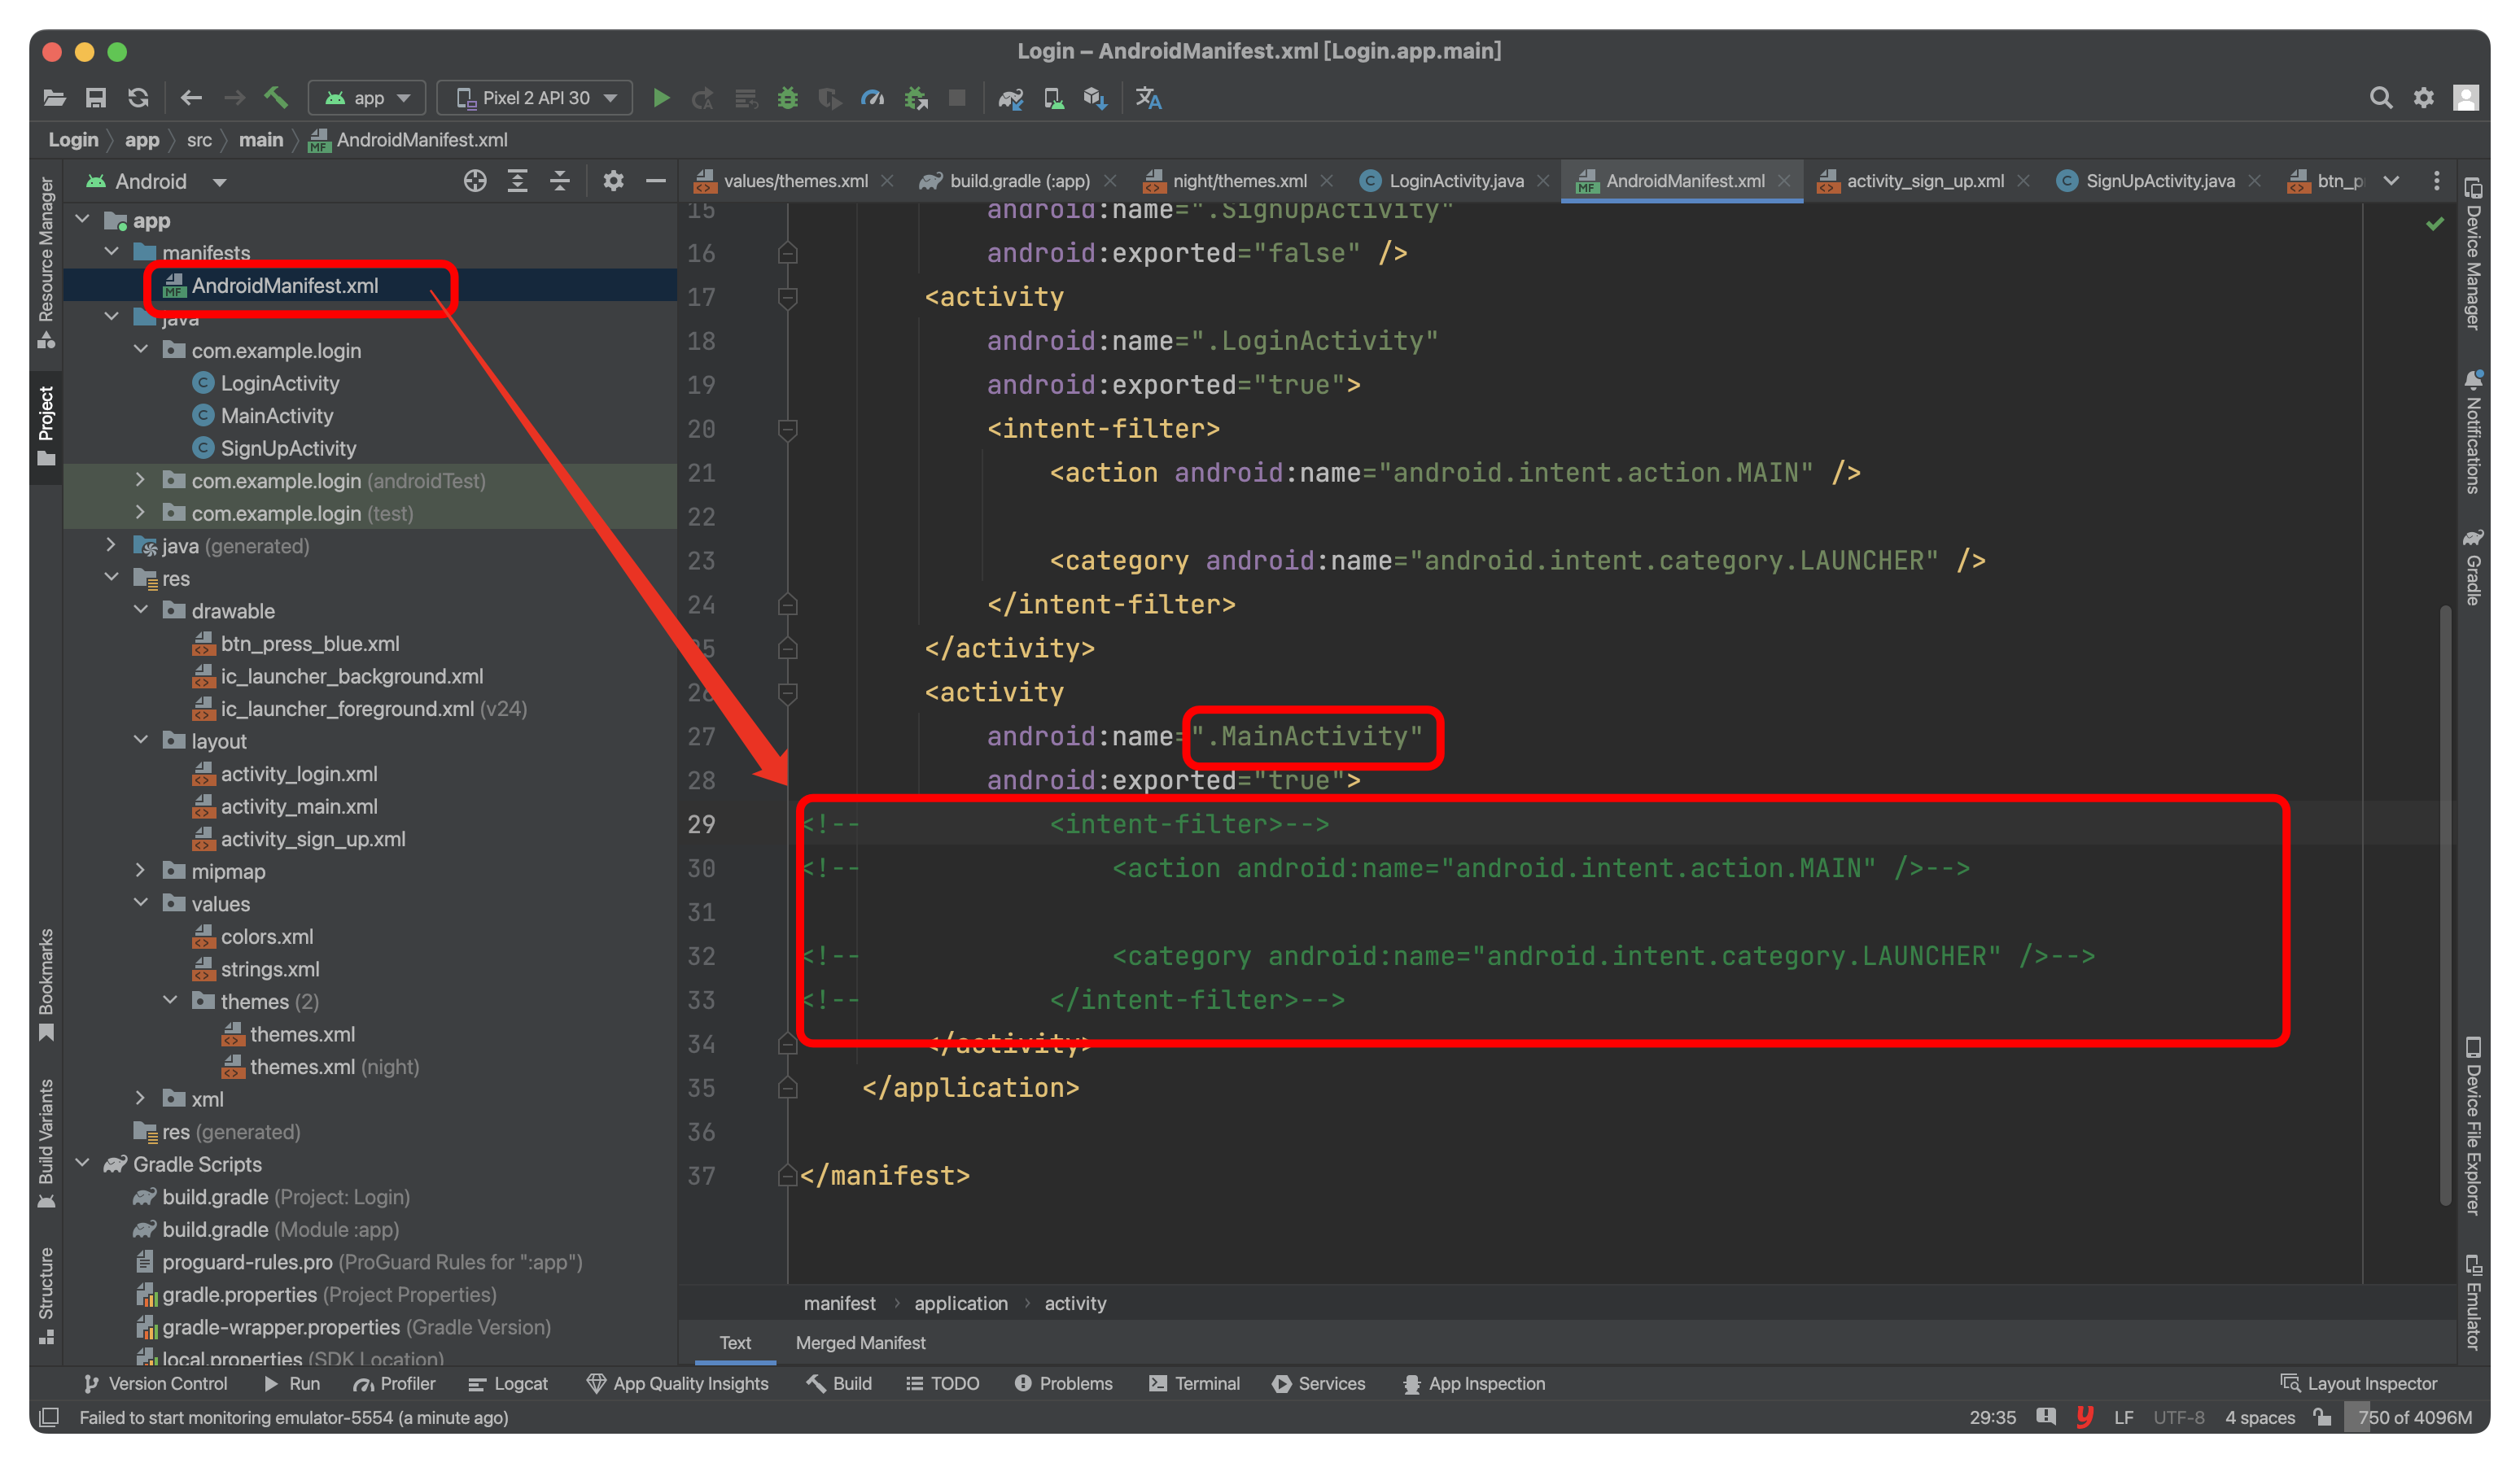The width and height of the screenshot is (2520, 1463).
Task: Toggle the Build Variants side panel
Action: coord(46,1143)
